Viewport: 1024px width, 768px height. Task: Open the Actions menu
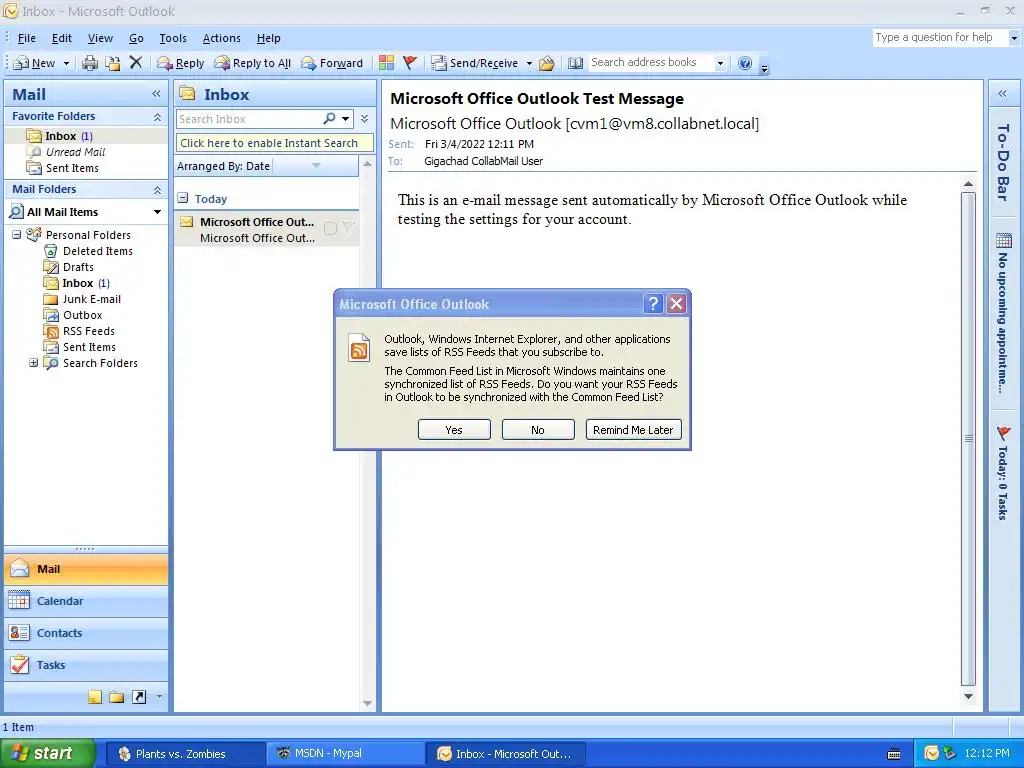[x=221, y=38]
